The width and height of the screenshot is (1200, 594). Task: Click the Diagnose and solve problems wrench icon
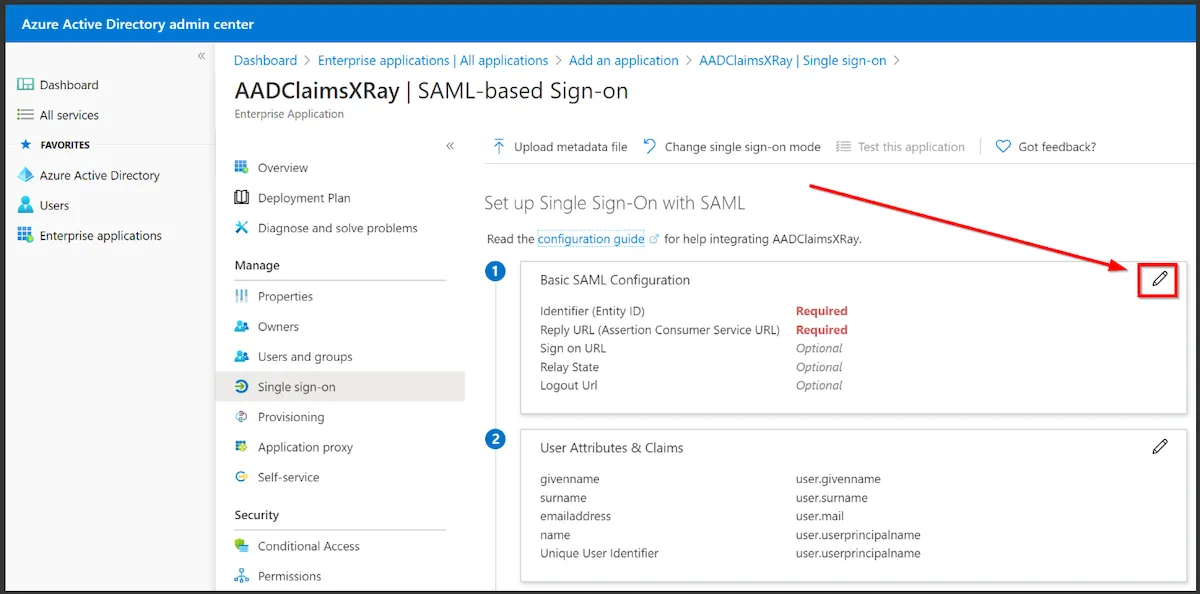241,227
